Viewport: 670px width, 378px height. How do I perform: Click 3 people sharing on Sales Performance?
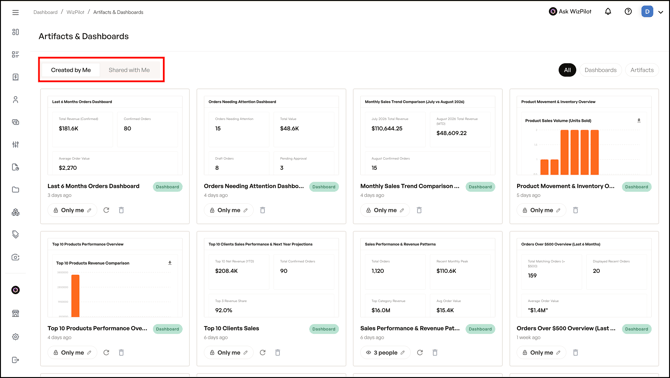(385, 353)
